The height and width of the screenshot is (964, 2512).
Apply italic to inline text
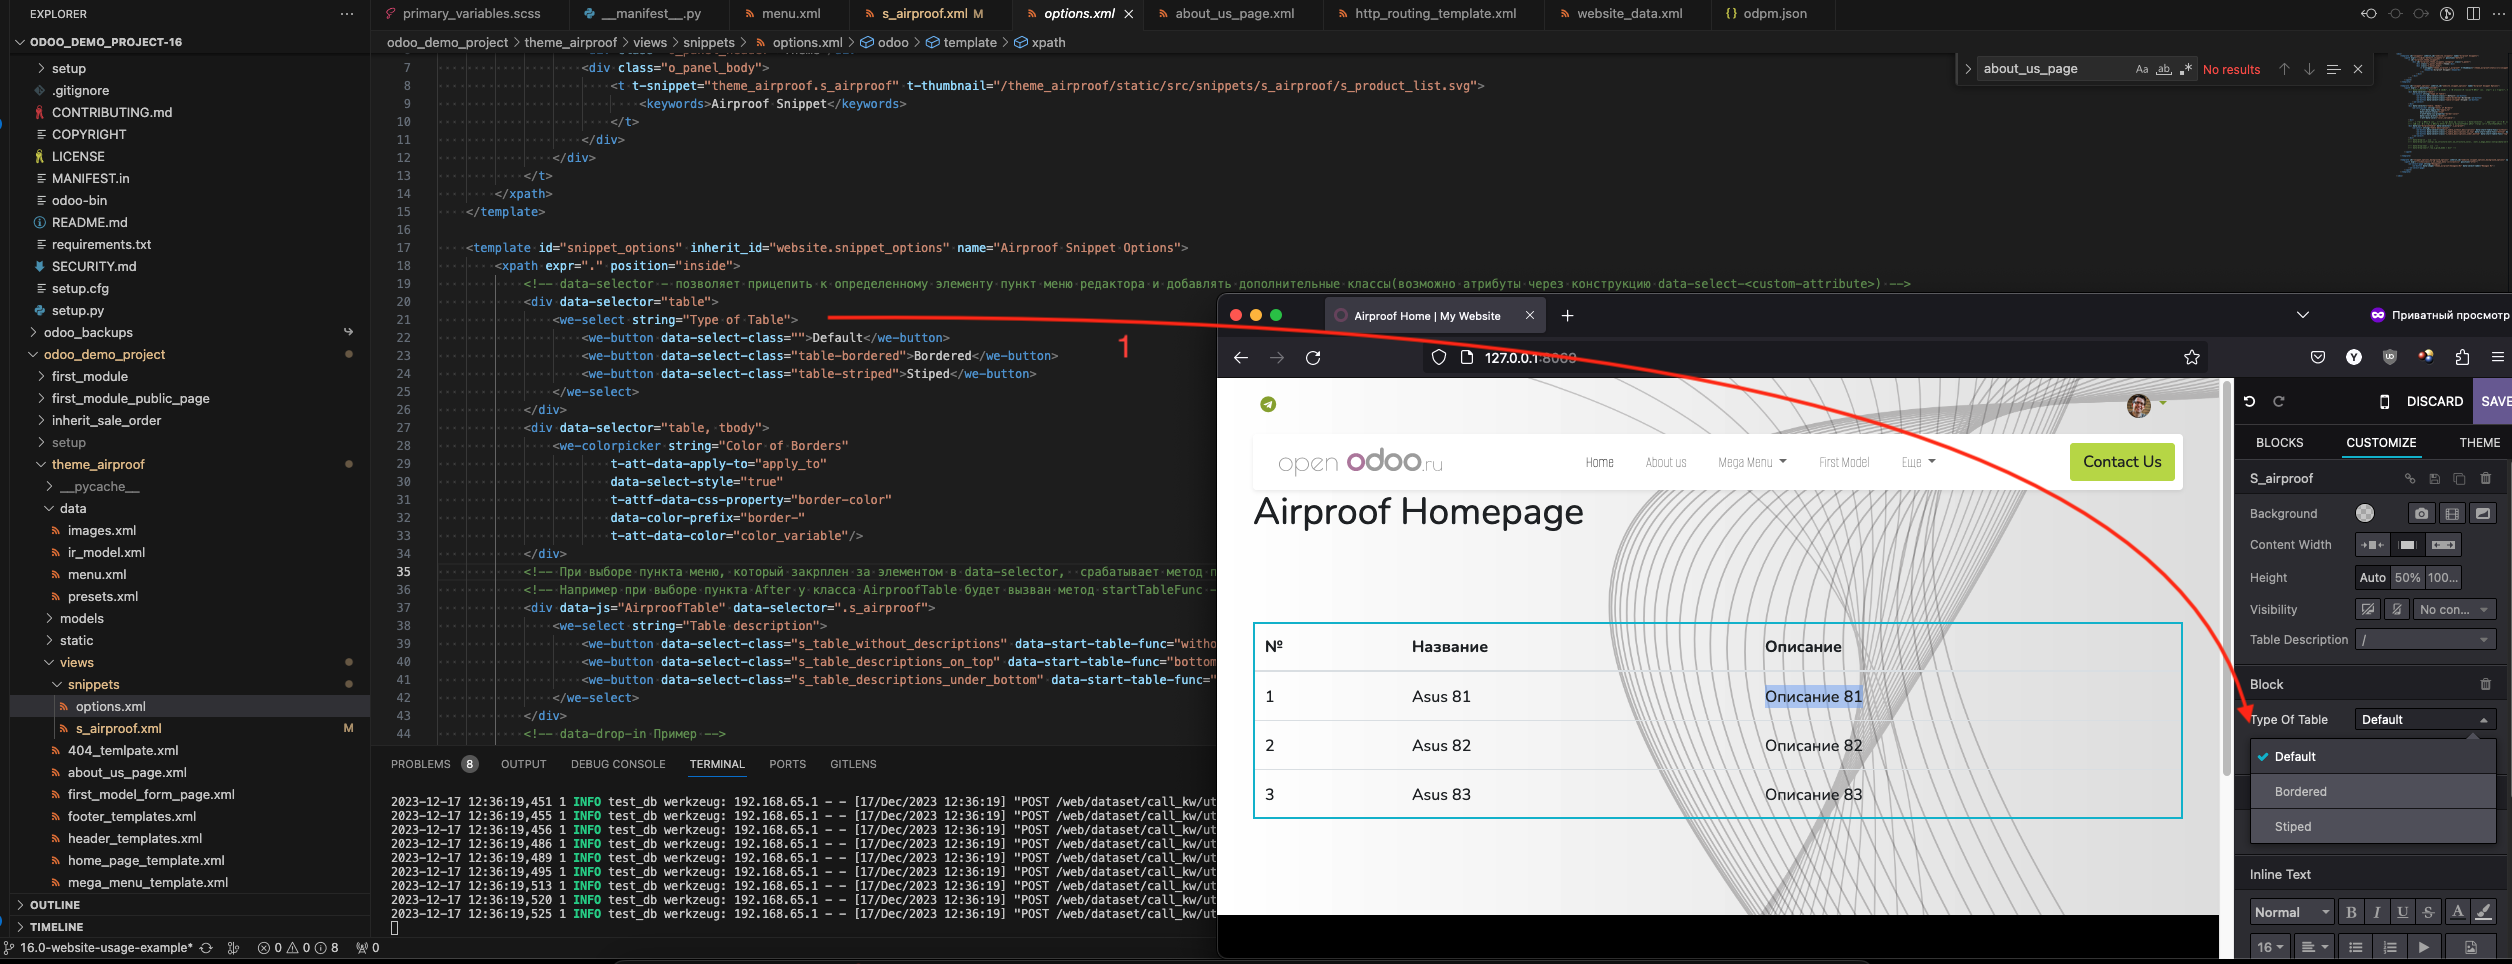2377,912
